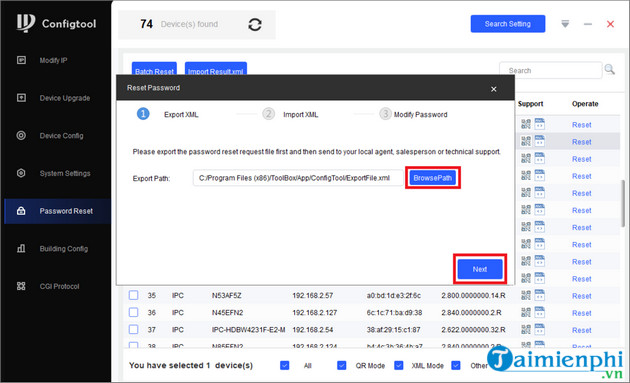This screenshot has height=383, width=630.
Task: Click the Search Setting button
Action: point(507,24)
